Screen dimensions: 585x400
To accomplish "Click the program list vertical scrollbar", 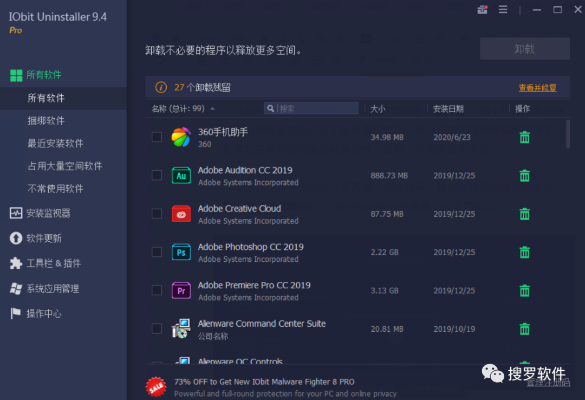I will point(568,134).
